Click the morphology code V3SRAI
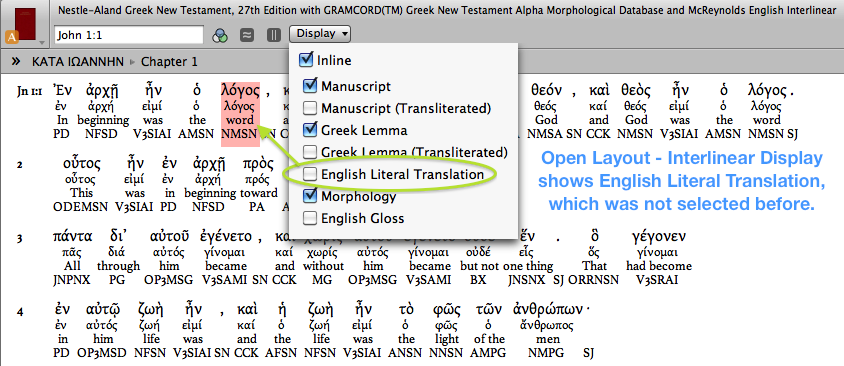Viewport: 844px width, 366px height. coord(657,280)
